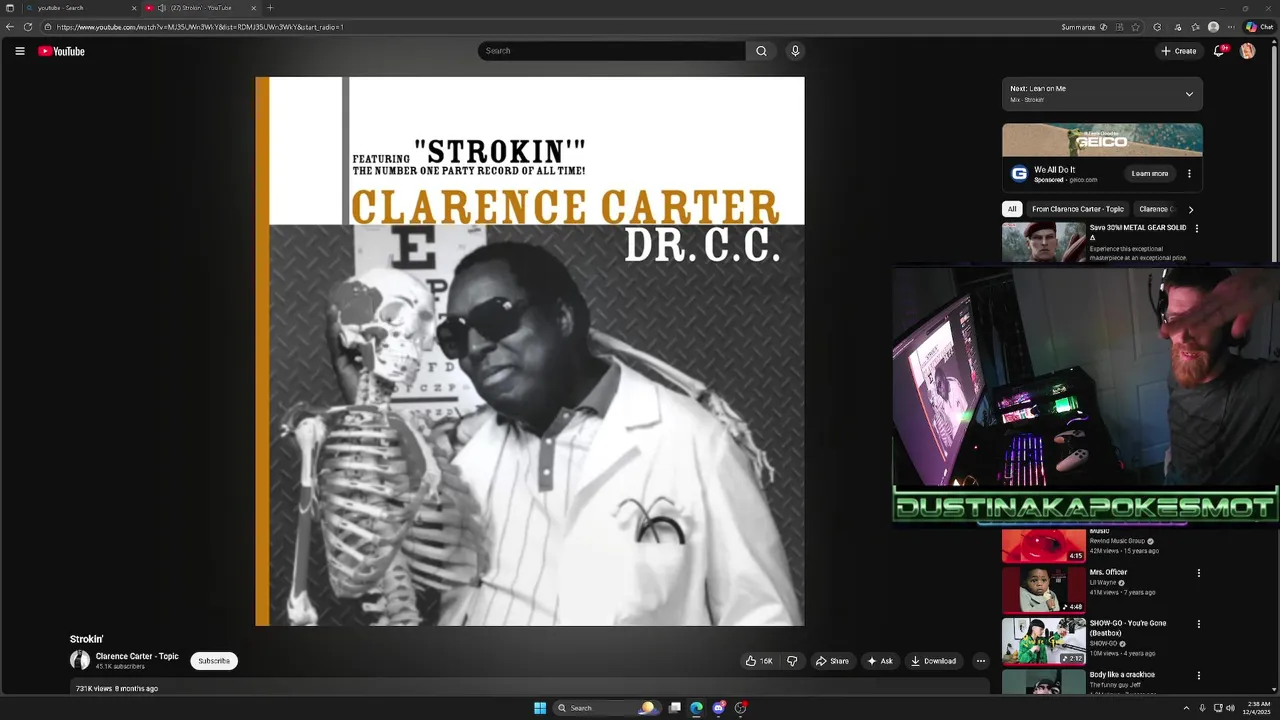Click the browser address bar URL
1280x720 pixels.
click(x=200, y=27)
